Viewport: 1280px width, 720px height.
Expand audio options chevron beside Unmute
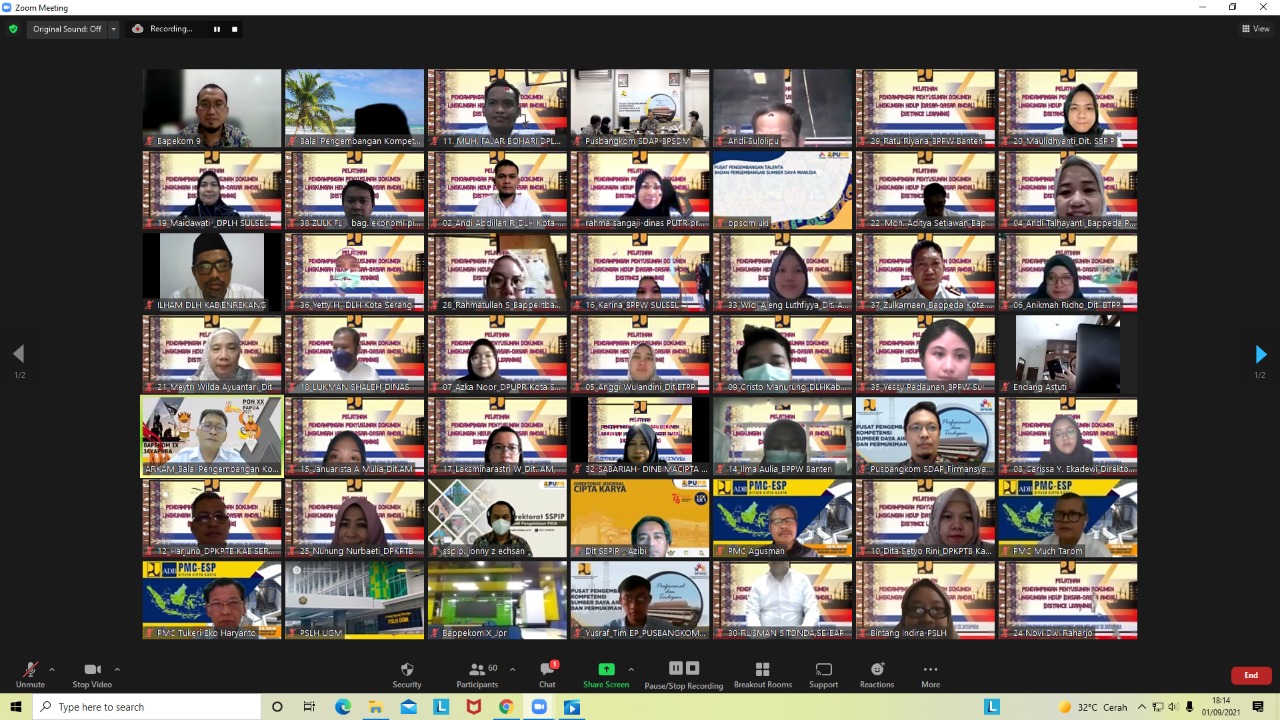click(x=52, y=669)
